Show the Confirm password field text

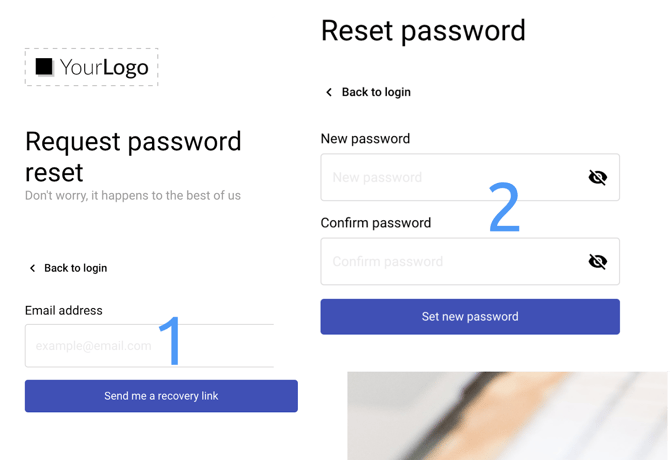(x=598, y=262)
